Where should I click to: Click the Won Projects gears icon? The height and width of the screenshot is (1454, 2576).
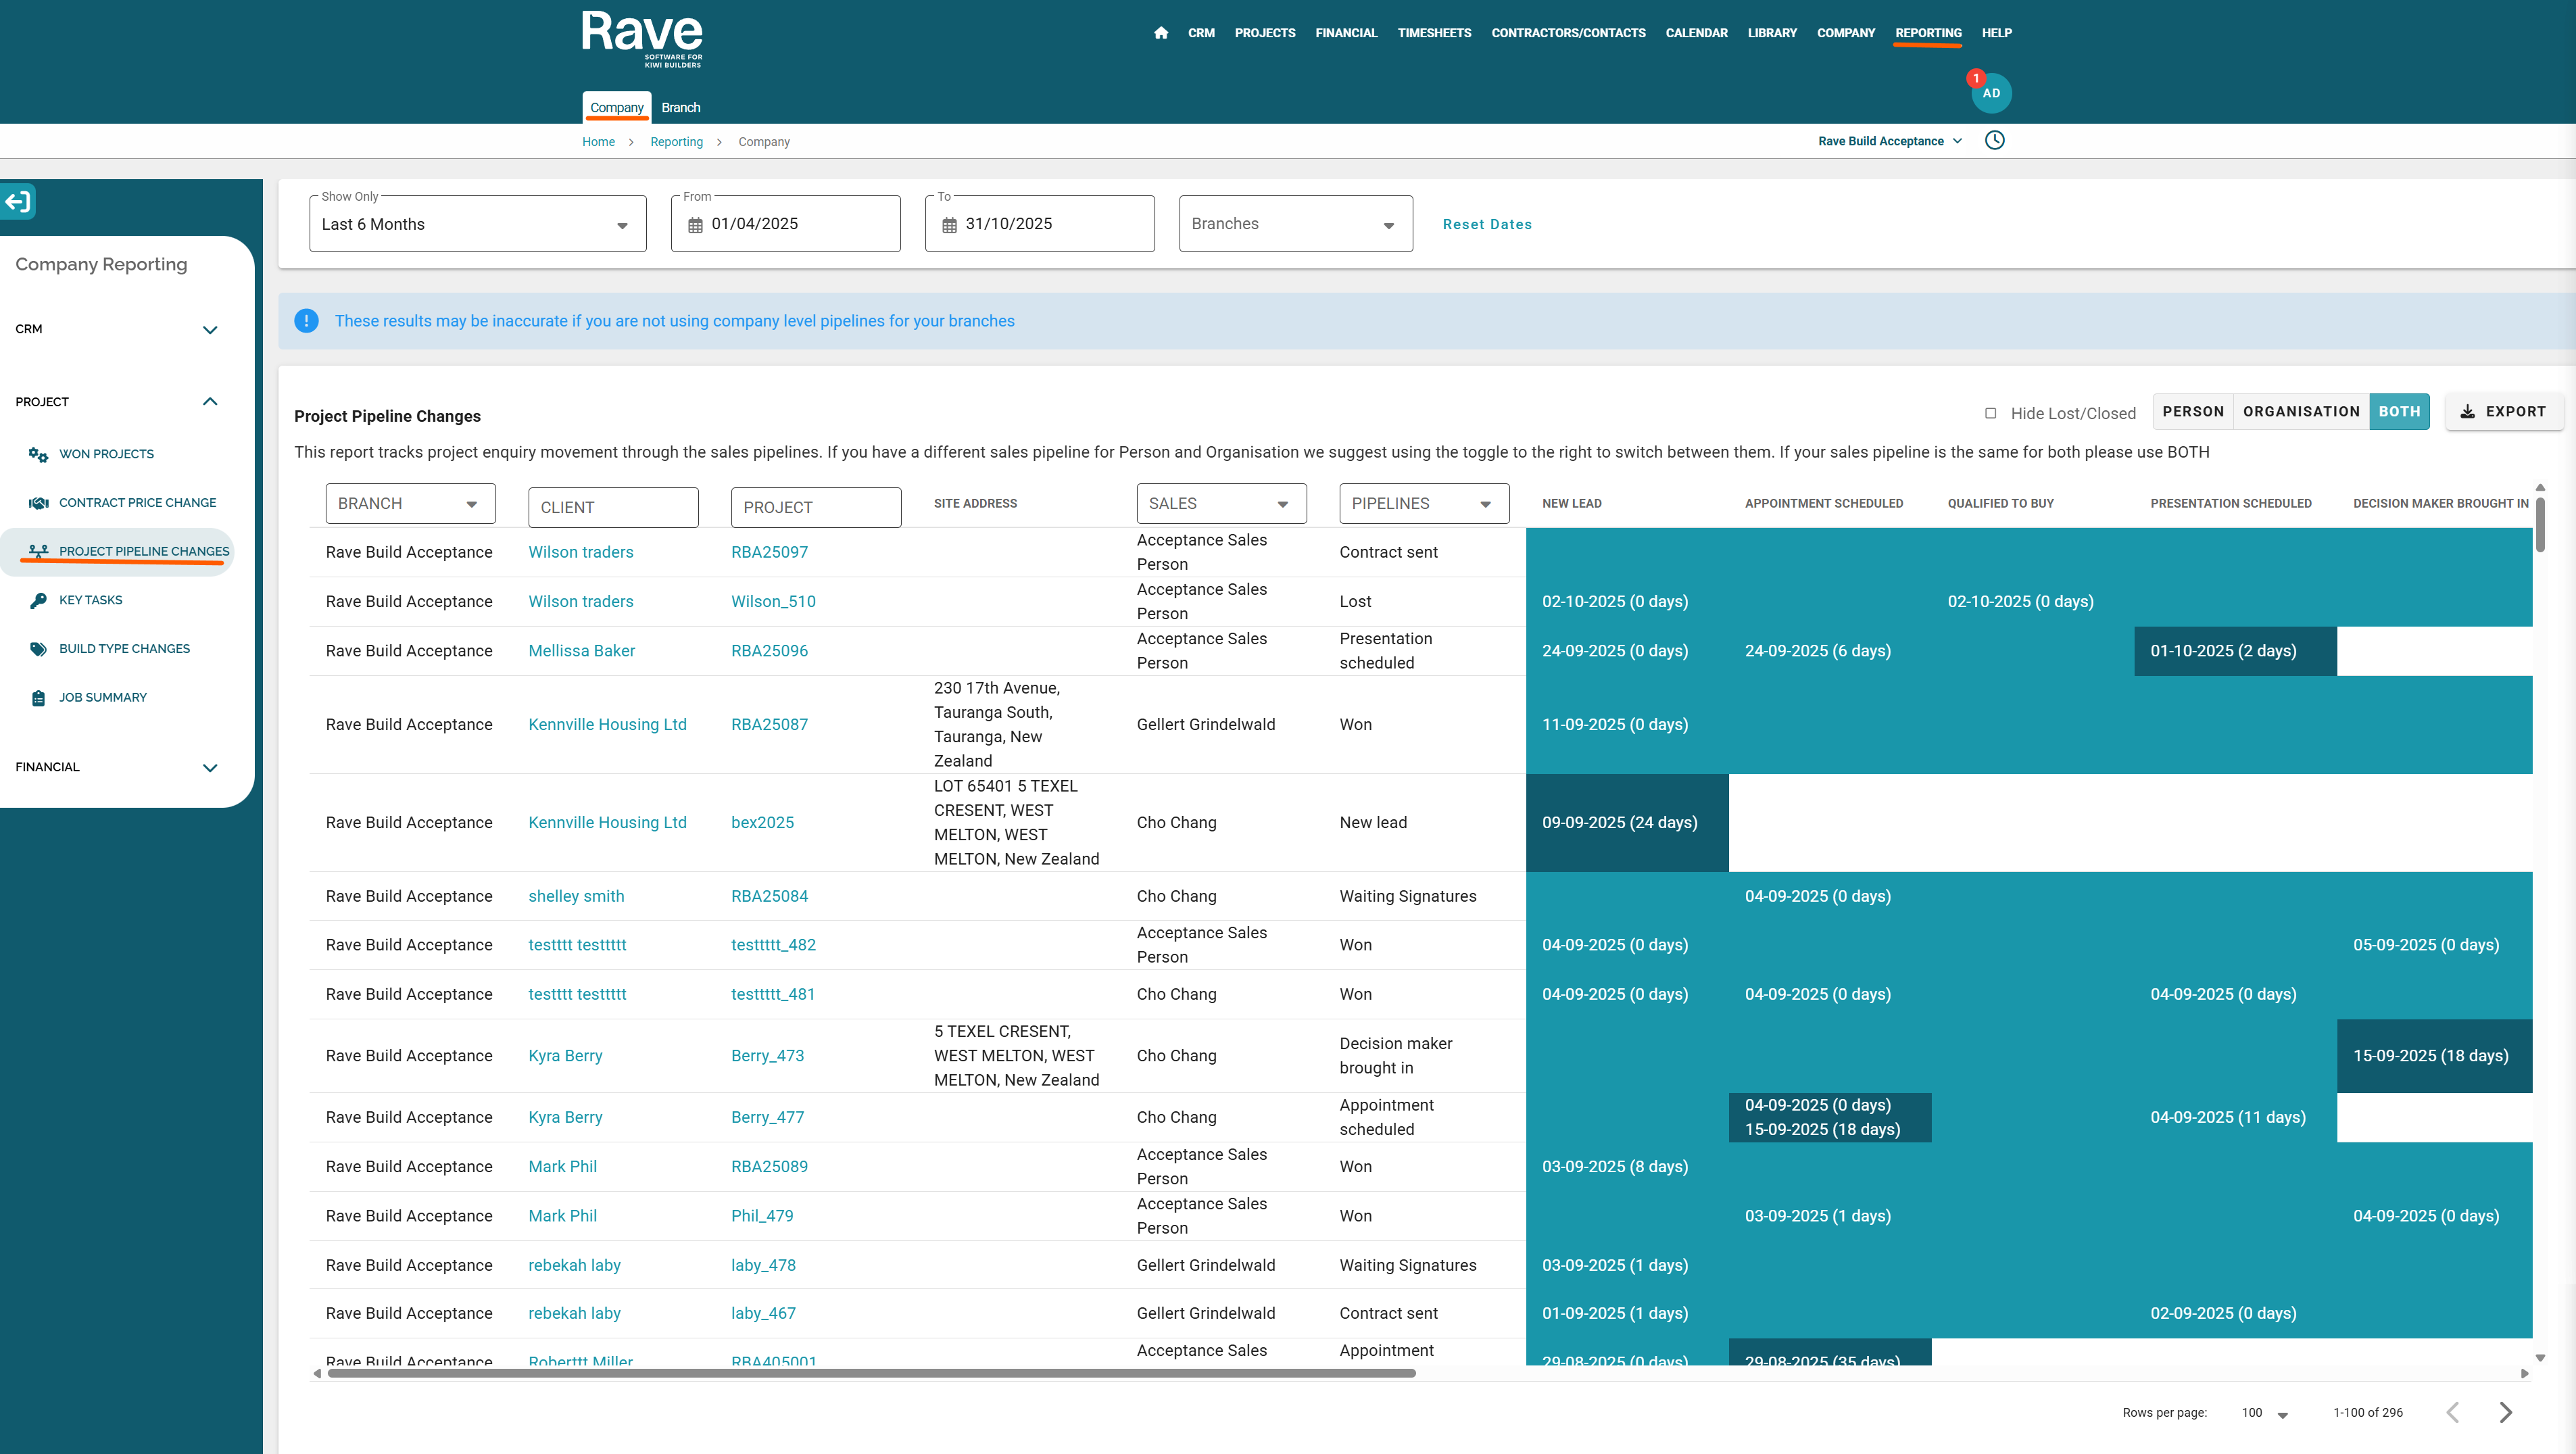38,455
